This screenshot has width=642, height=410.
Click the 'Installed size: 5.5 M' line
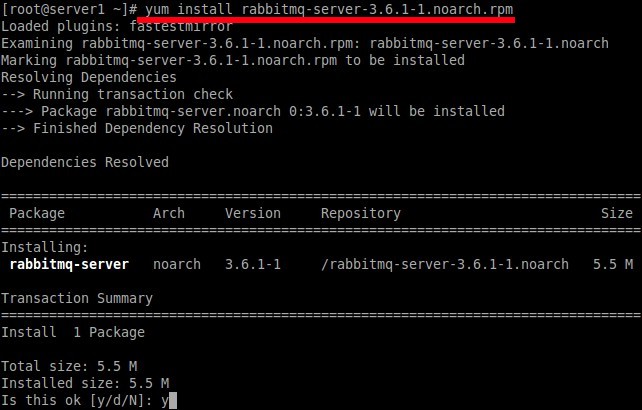(x=85, y=383)
